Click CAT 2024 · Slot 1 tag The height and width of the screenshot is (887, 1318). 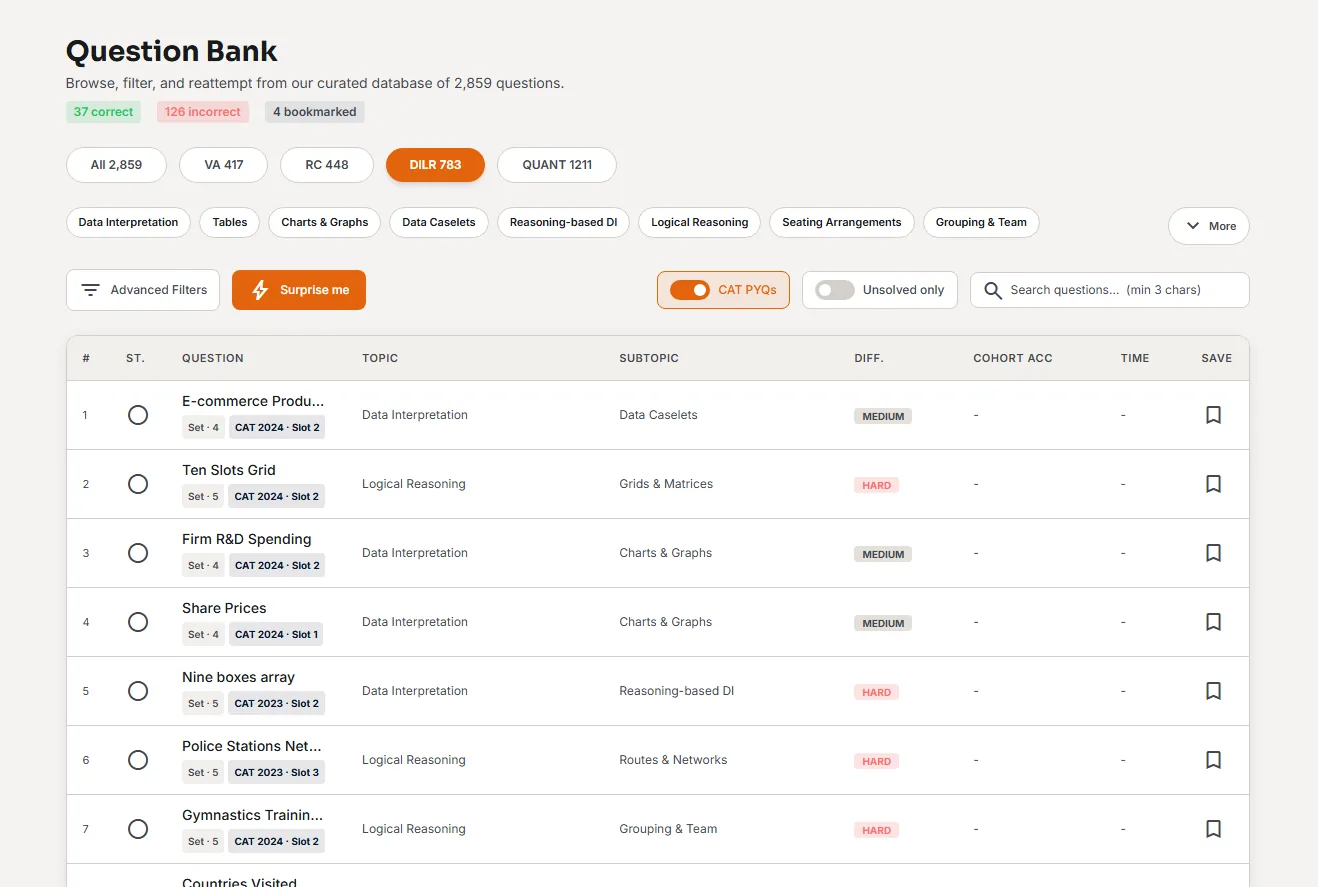click(x=277, y=634)
